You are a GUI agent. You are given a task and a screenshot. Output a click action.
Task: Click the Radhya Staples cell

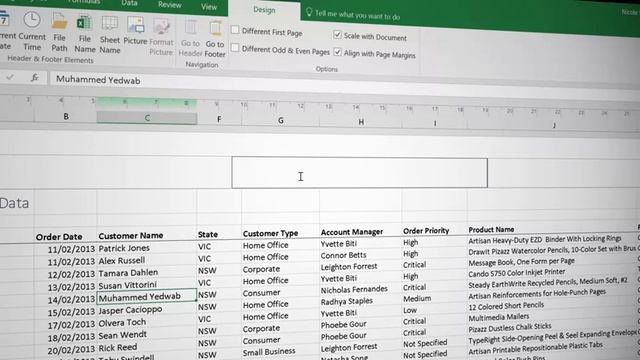(x=347, y=301)
